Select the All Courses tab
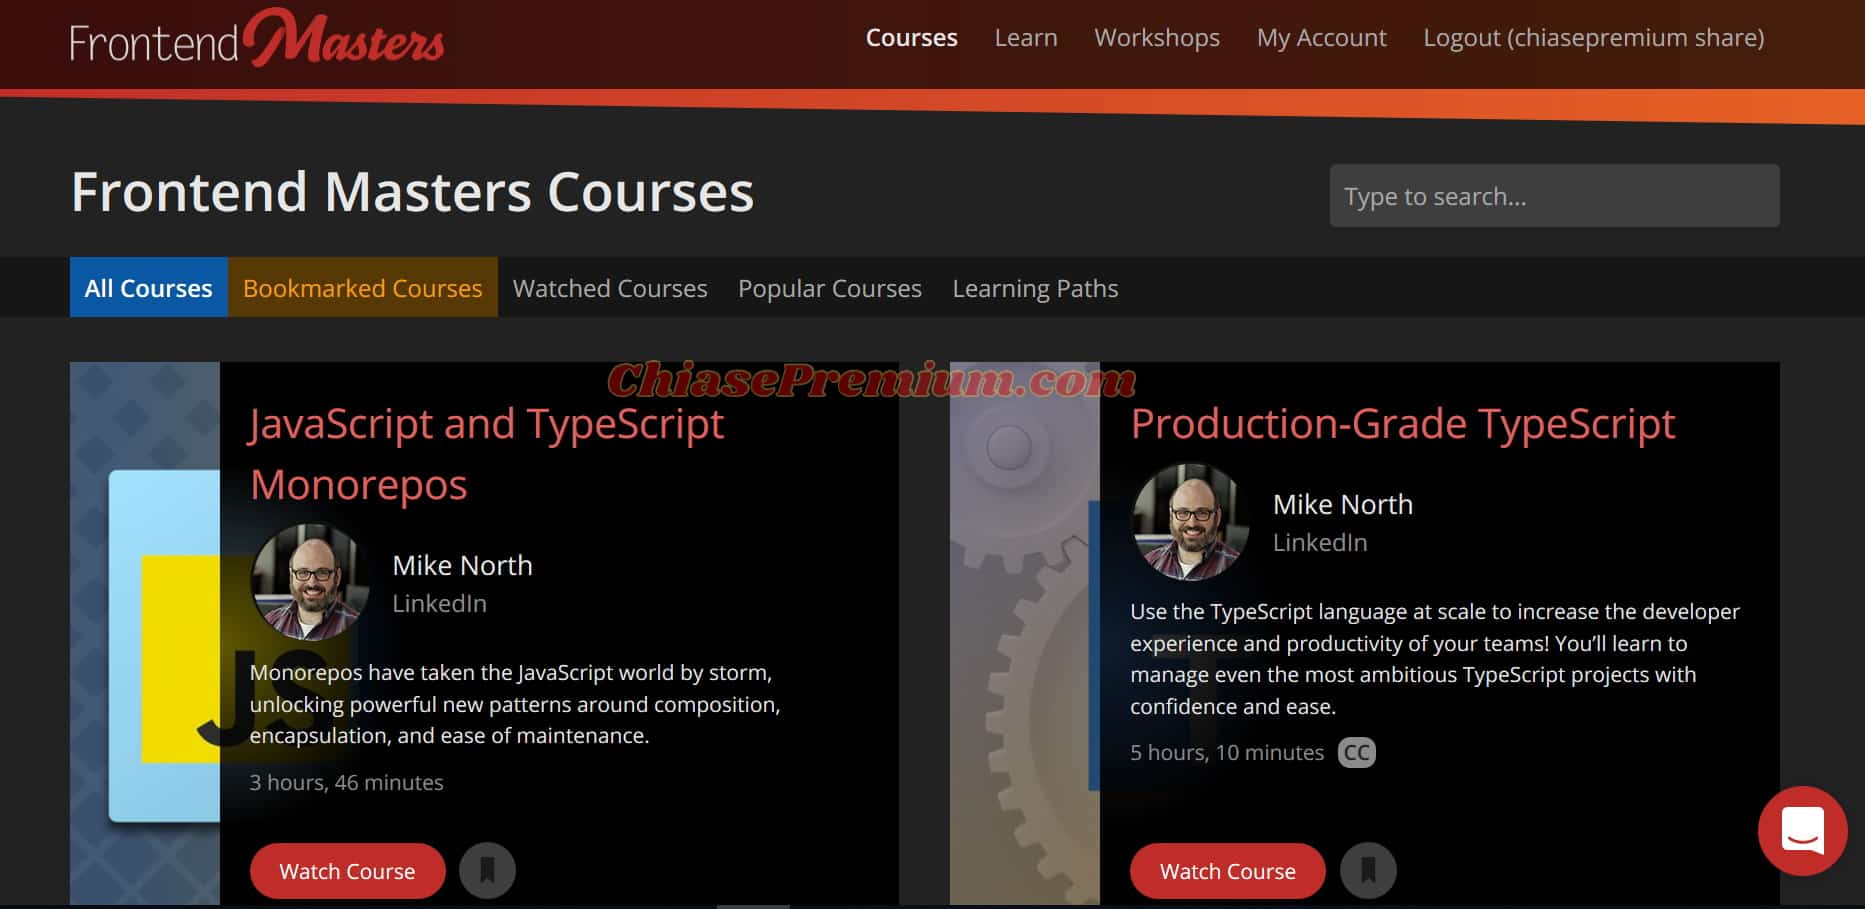 [x=148, y=287]
